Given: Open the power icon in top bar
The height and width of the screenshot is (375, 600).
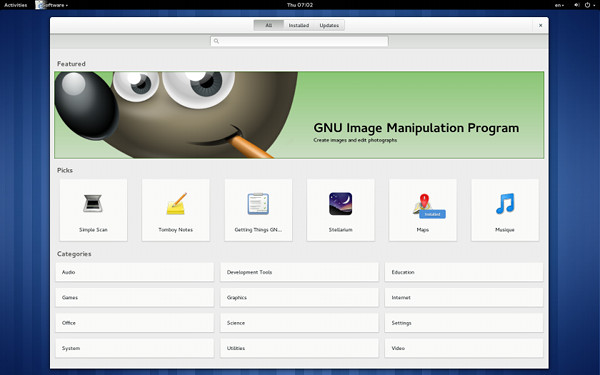Looking at the screenshot, I should tap(587, 5).
